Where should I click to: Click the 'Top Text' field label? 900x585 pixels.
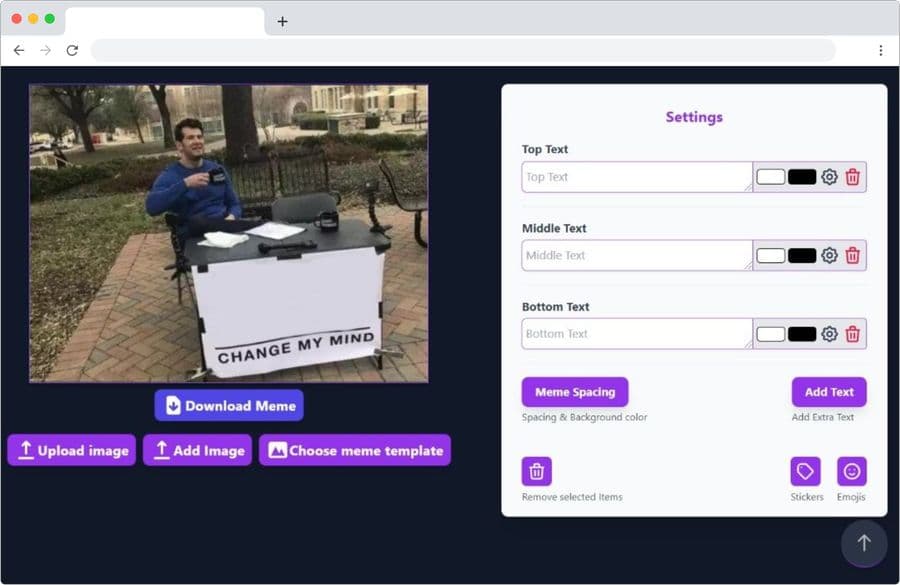click(x=545, y=149)
